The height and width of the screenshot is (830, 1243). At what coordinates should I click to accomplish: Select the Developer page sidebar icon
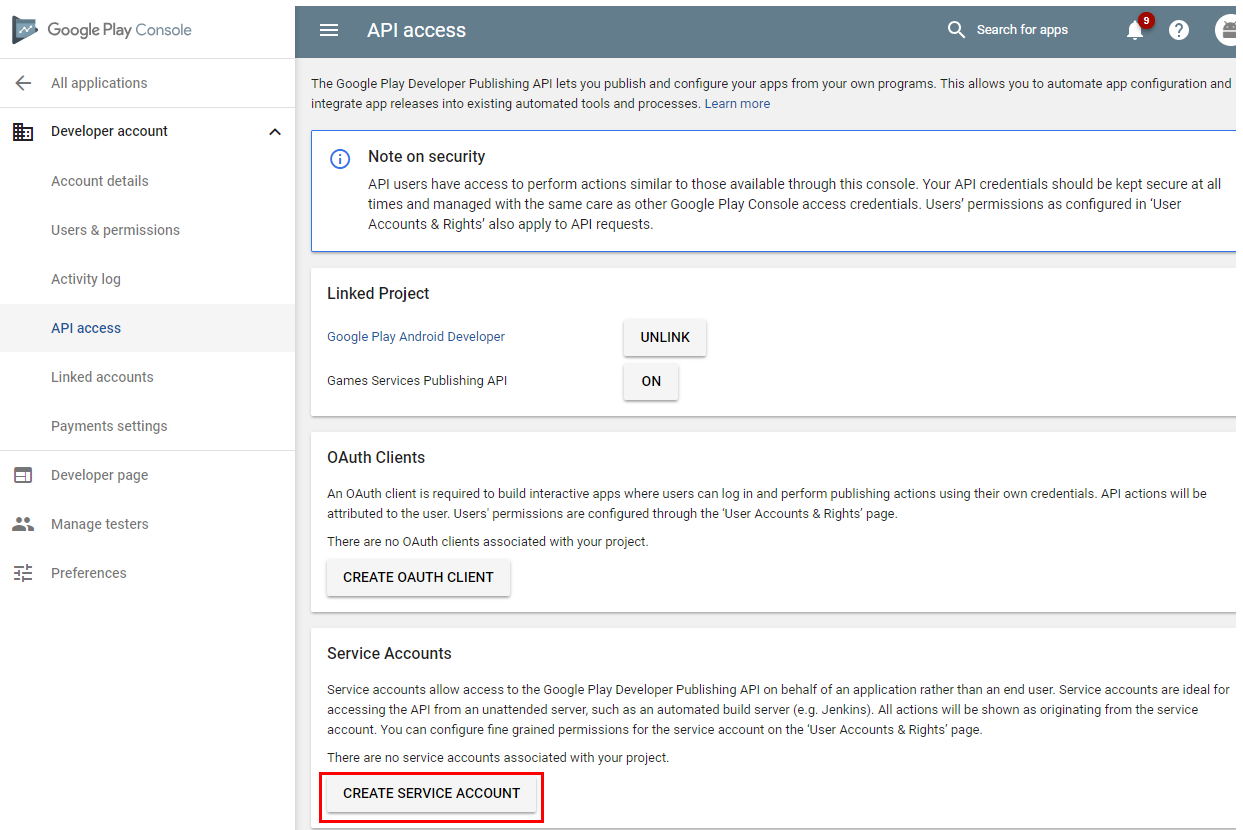pyautogui.click(x=22, y=474)
